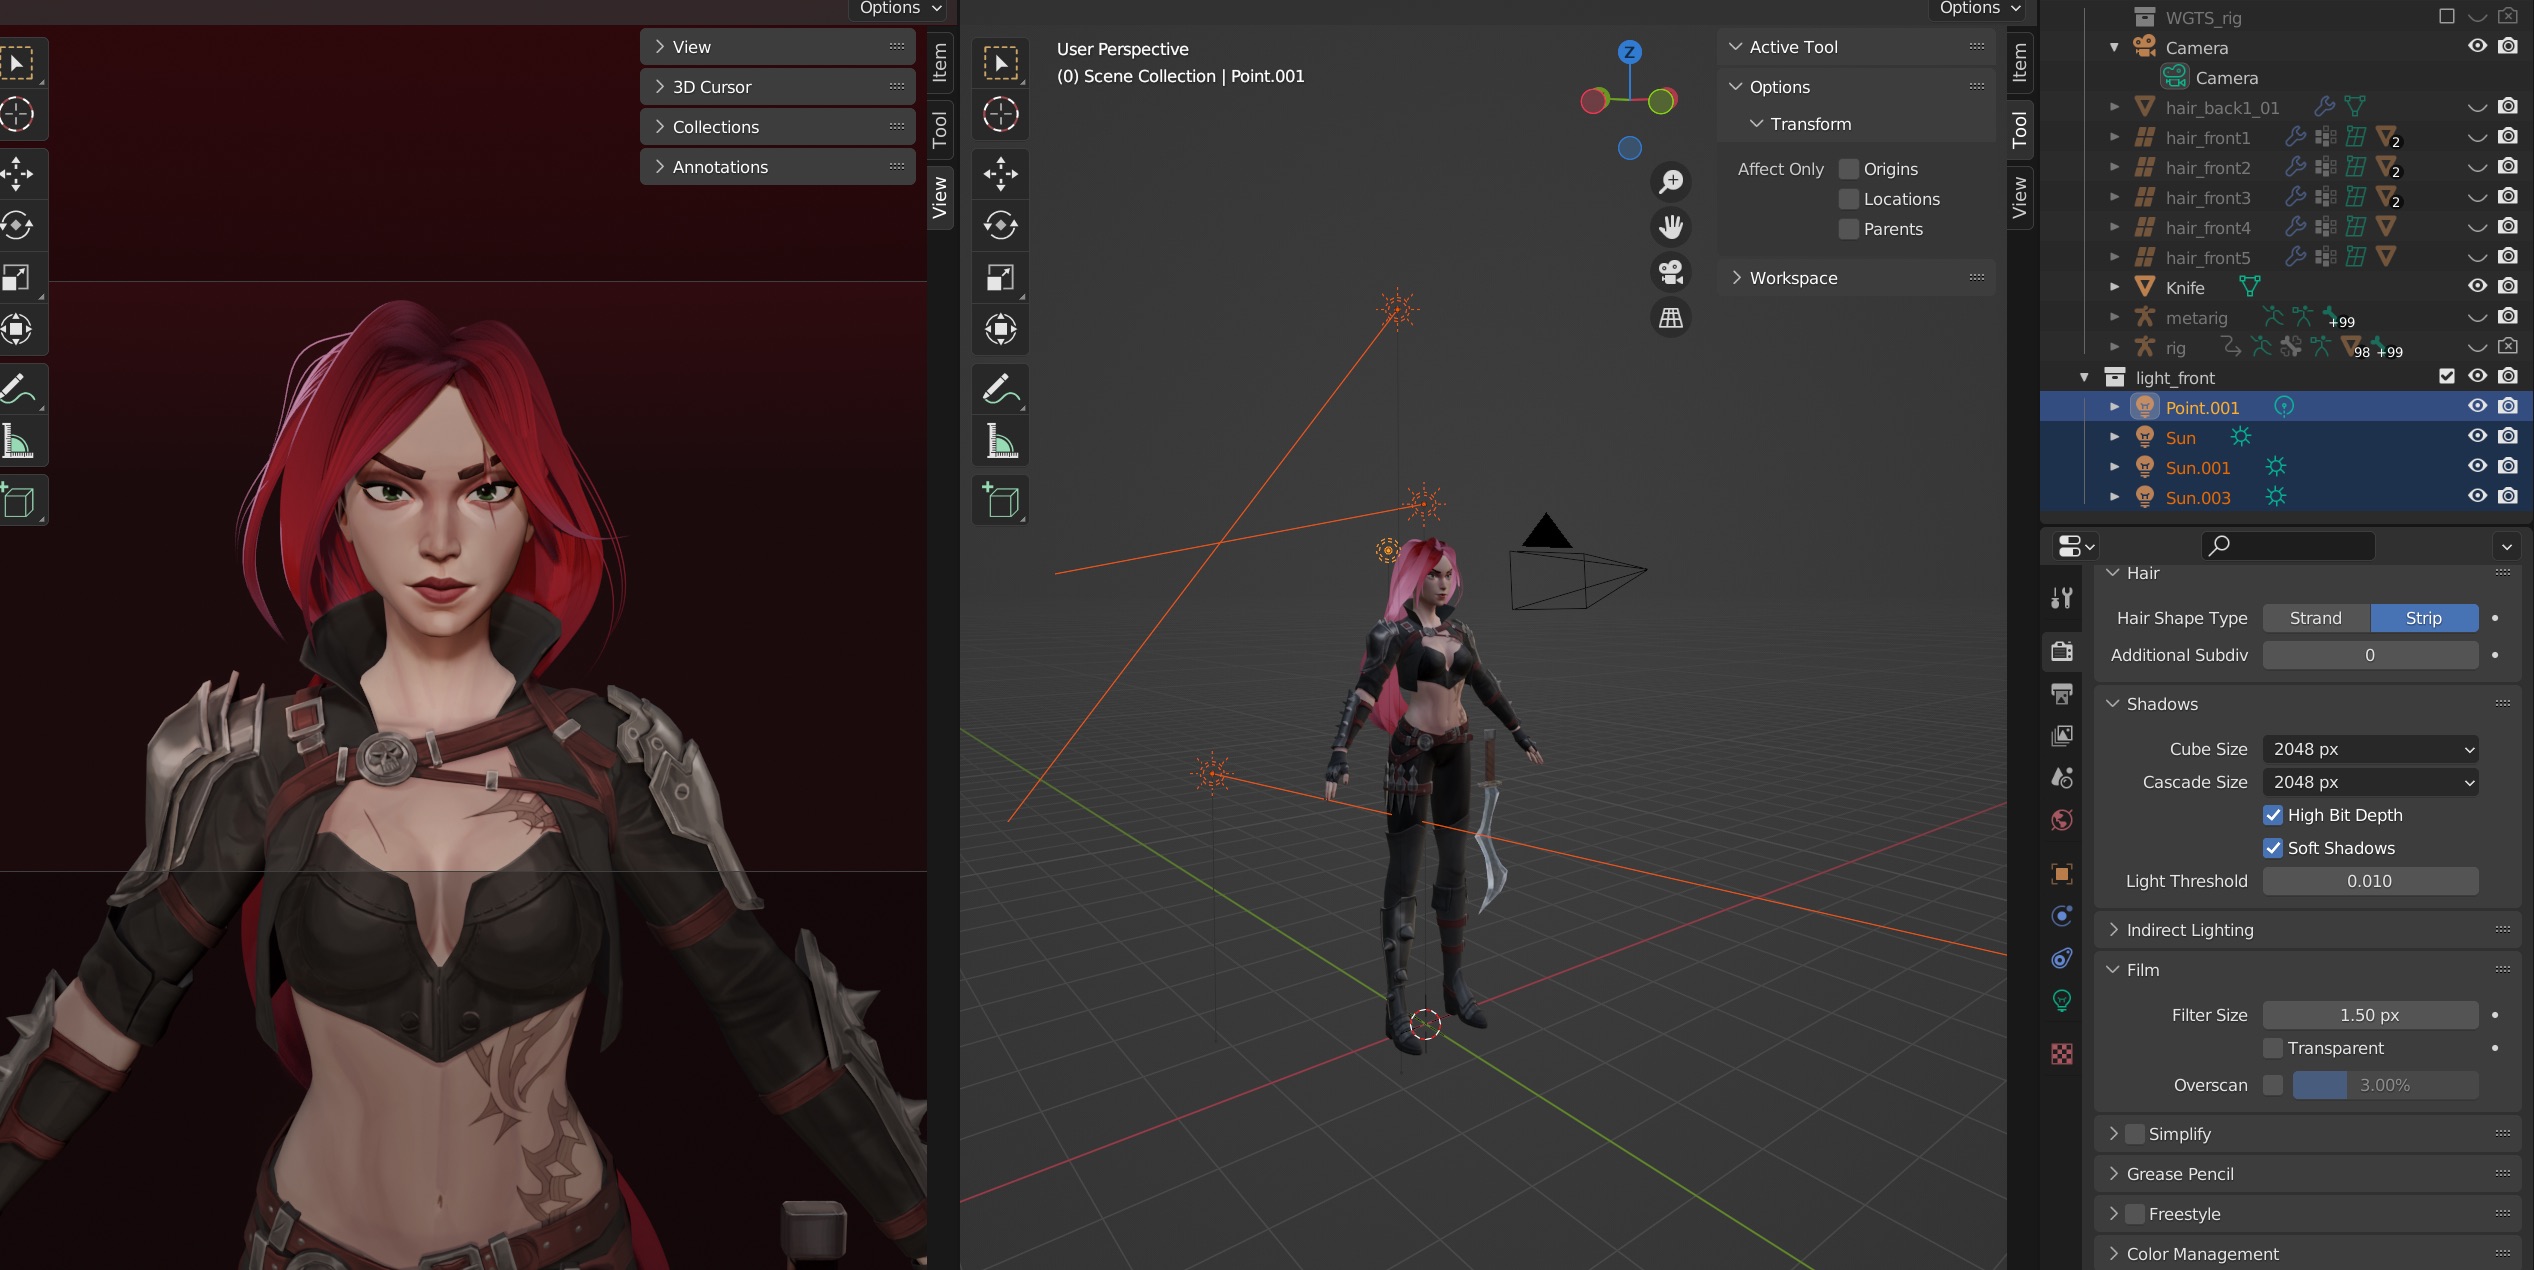Hide Knife object with eye icon
Screen dimensions: 2534x1270
(x=2476, y=287)
